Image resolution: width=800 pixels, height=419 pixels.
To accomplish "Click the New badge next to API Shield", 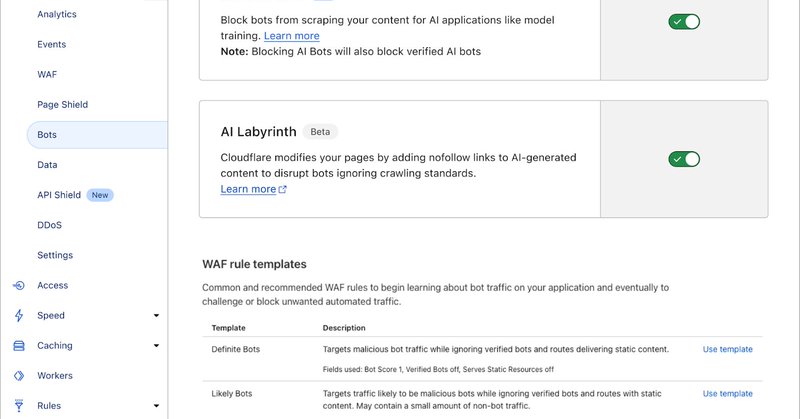I will (x=100, y=195).
